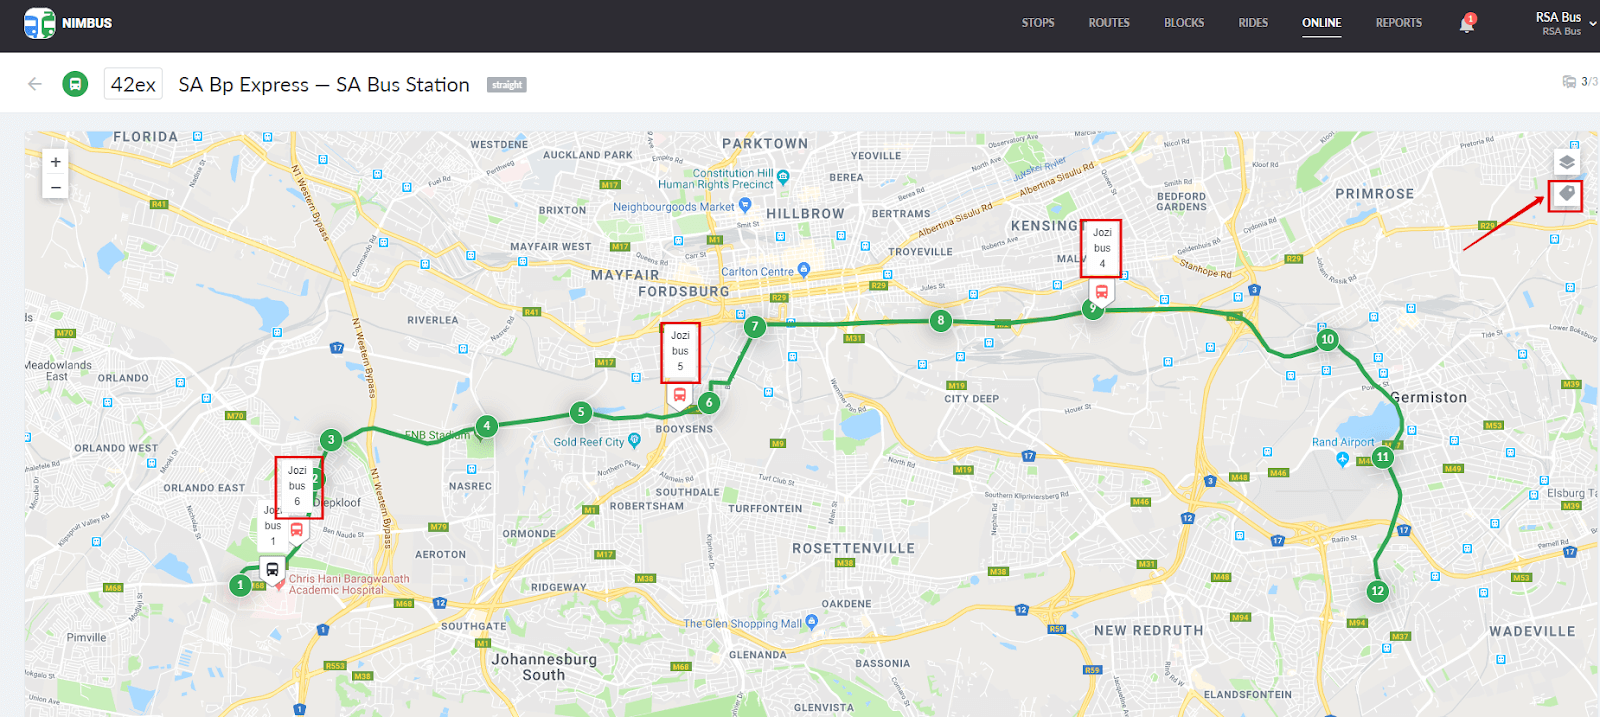This screenshot has width=1600, height=717.
Task: Expand the RSA Bus account dropdown
Action: [1591, 23]
